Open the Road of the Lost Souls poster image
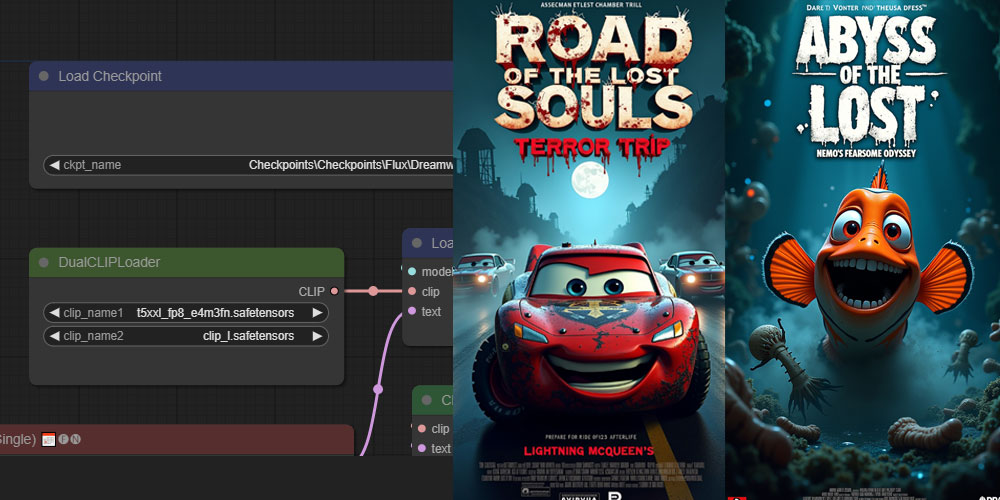The width and height of the screenshot is (1000, 500). click(x=589, y=250)
